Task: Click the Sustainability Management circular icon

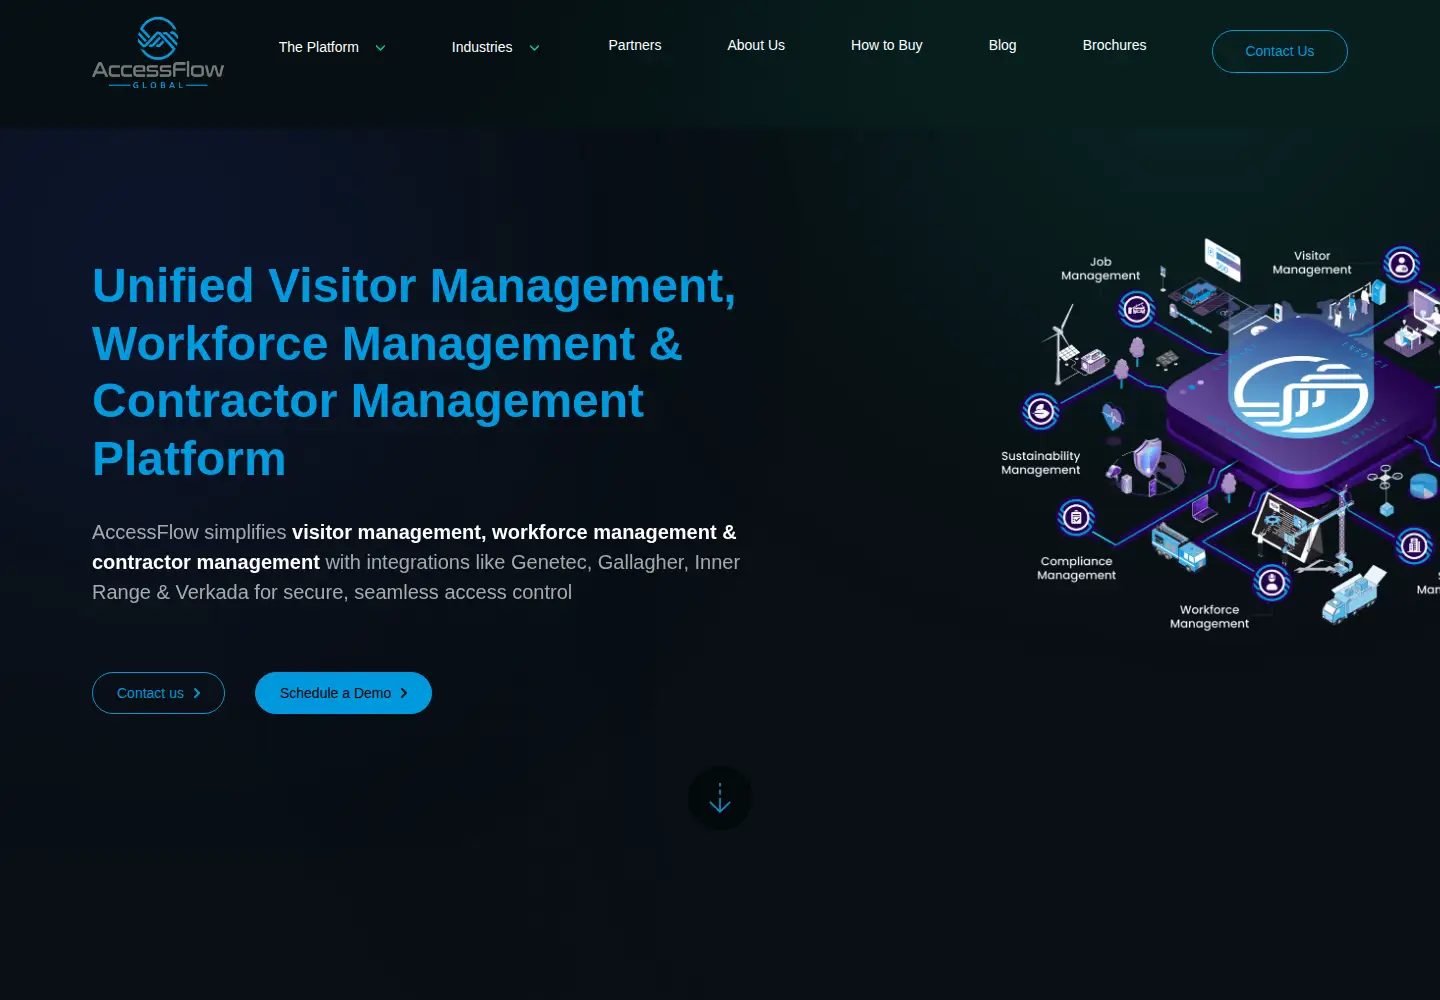Action: point(1041,411)
